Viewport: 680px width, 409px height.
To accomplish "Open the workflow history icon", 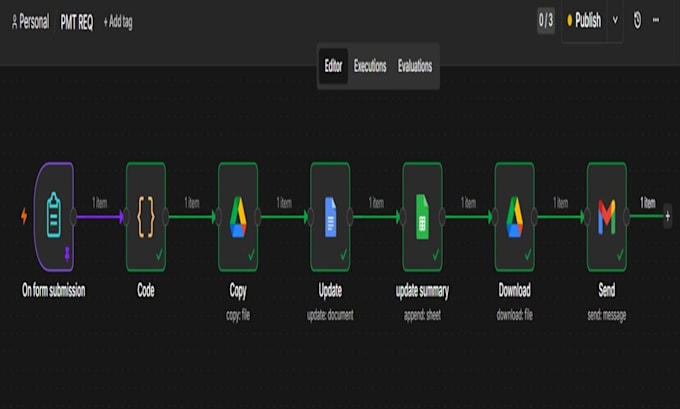I will click(637, 20).
